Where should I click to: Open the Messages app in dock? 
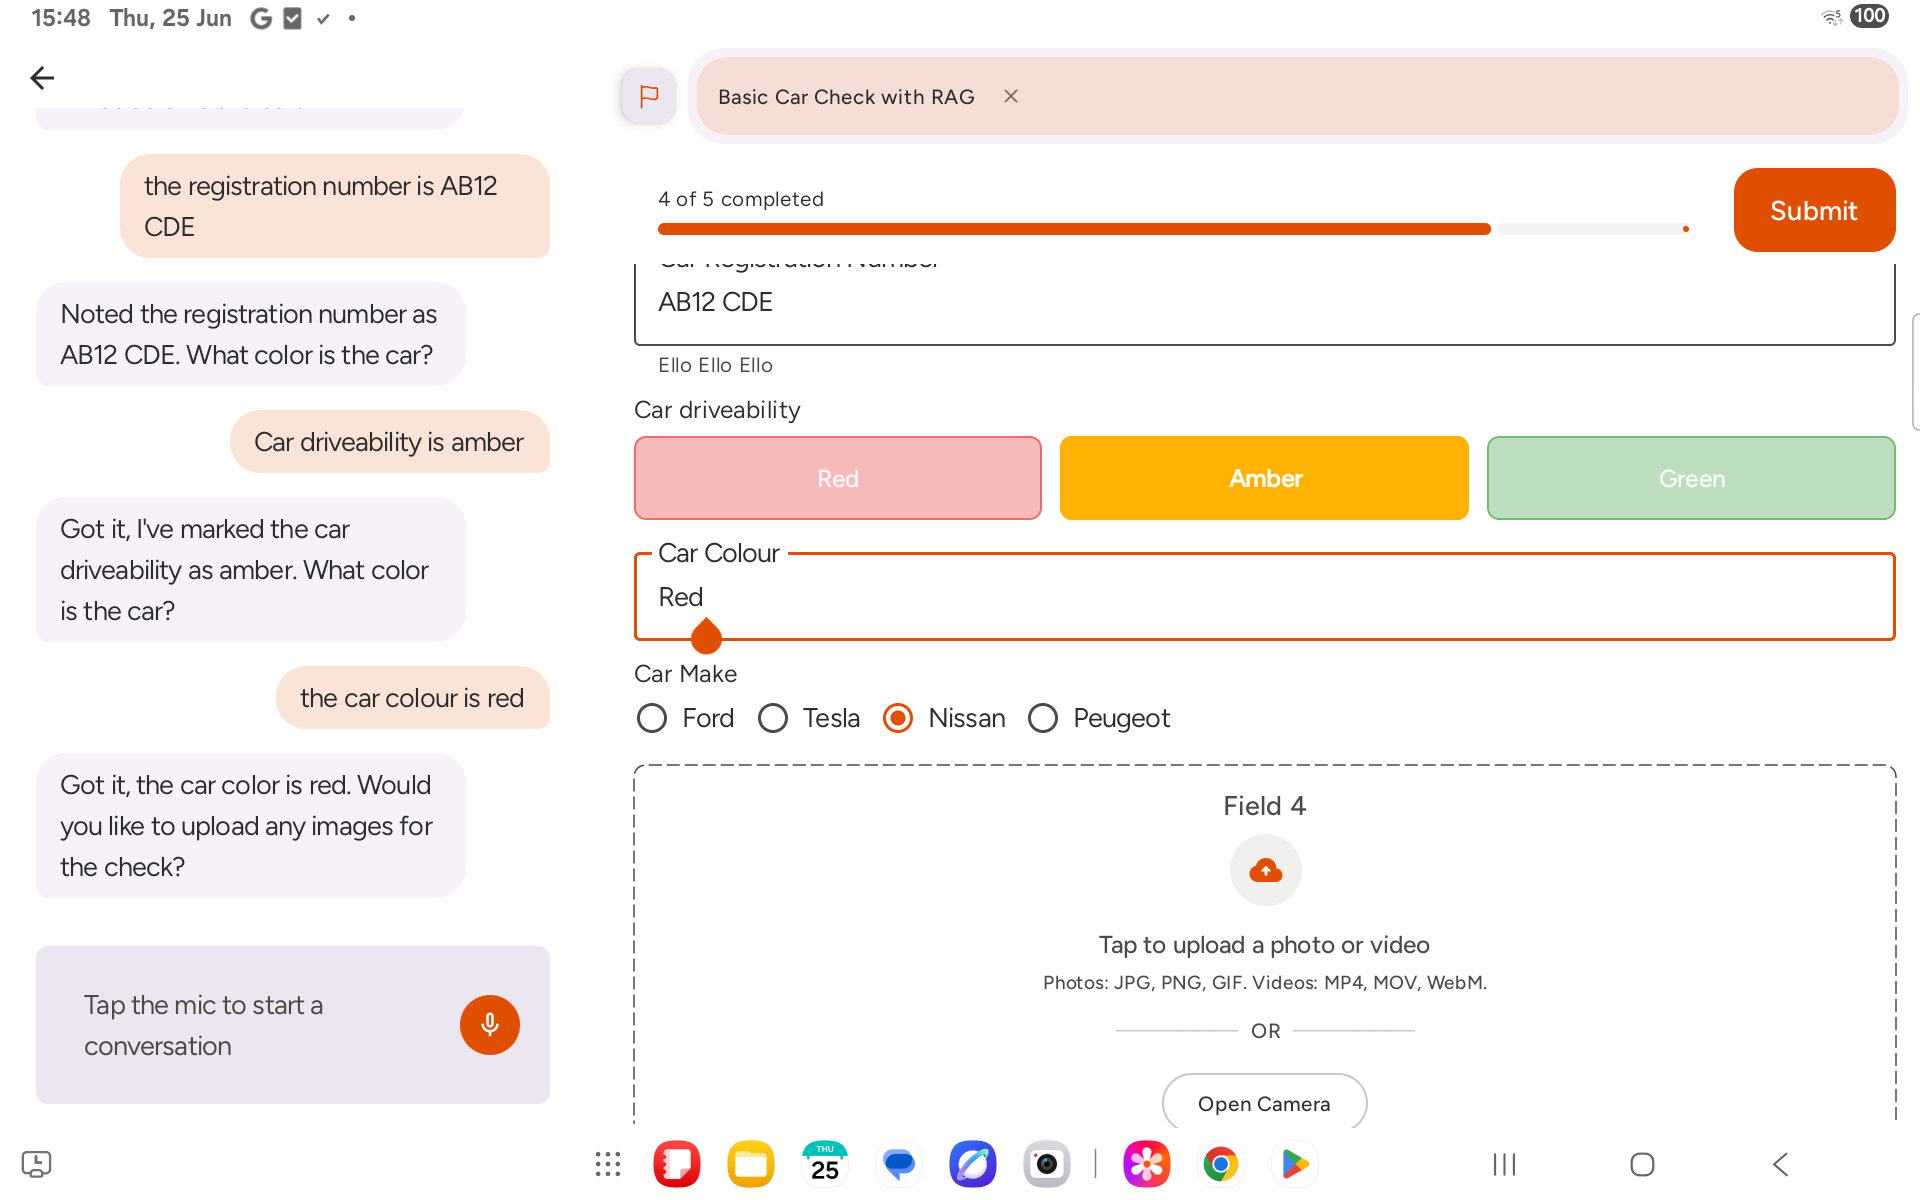pos(899,1164)
